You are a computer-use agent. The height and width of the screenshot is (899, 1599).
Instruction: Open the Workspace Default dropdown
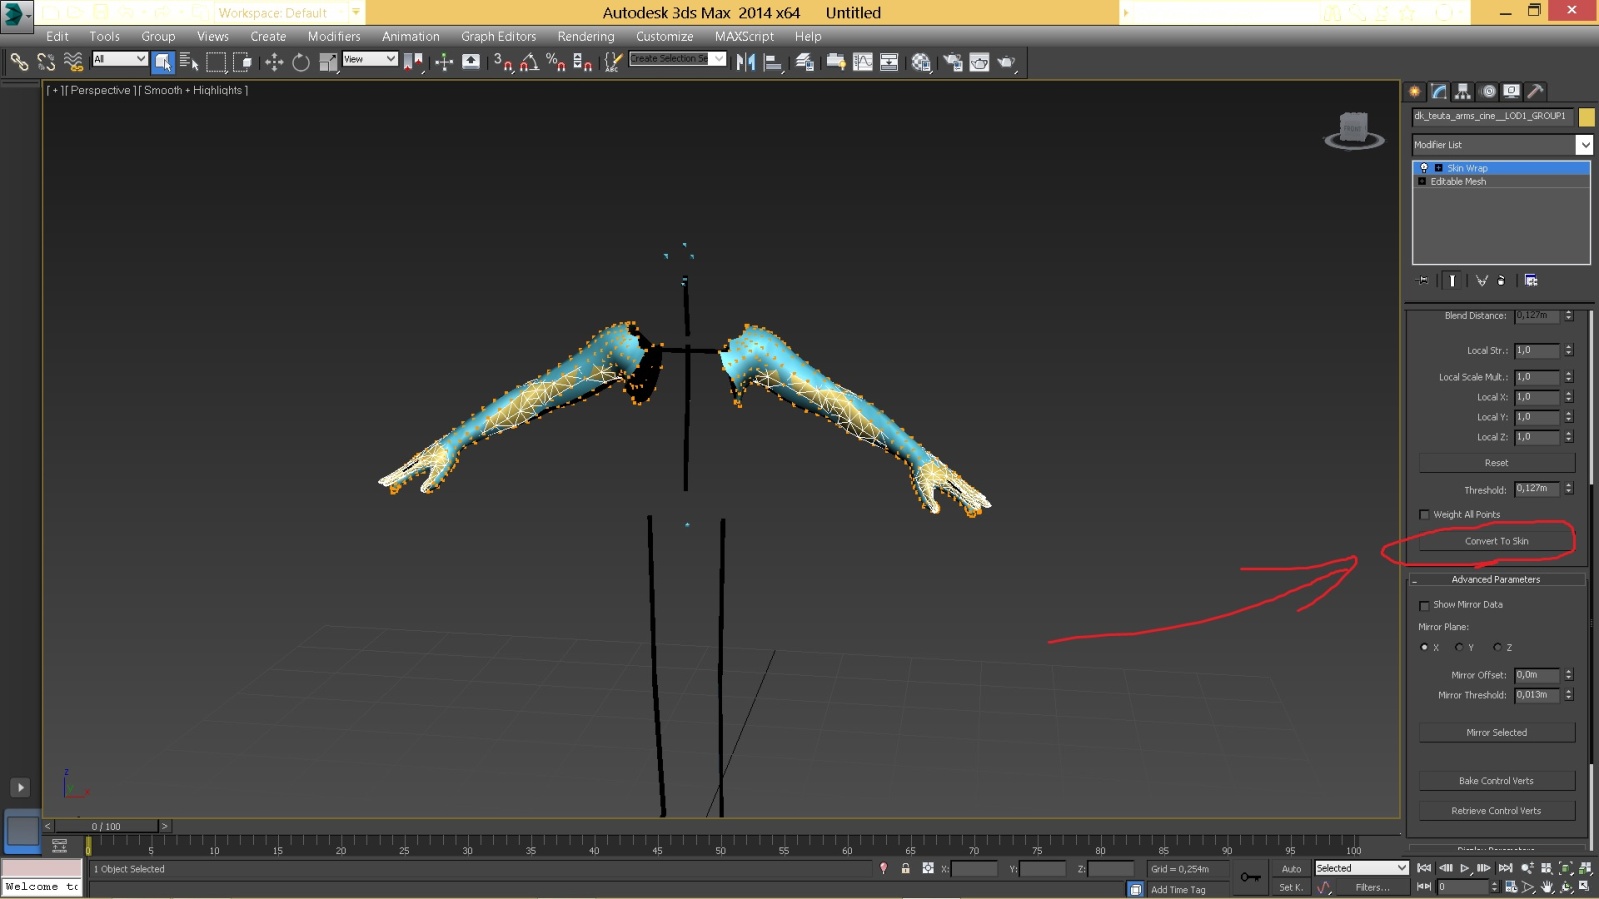coord(289,13)
